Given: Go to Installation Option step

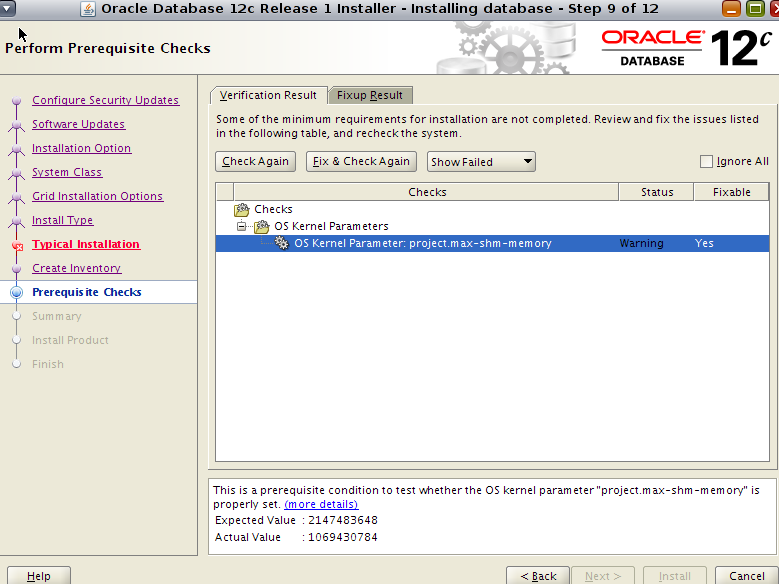Looking at the screenshot, I should [81, 148].
